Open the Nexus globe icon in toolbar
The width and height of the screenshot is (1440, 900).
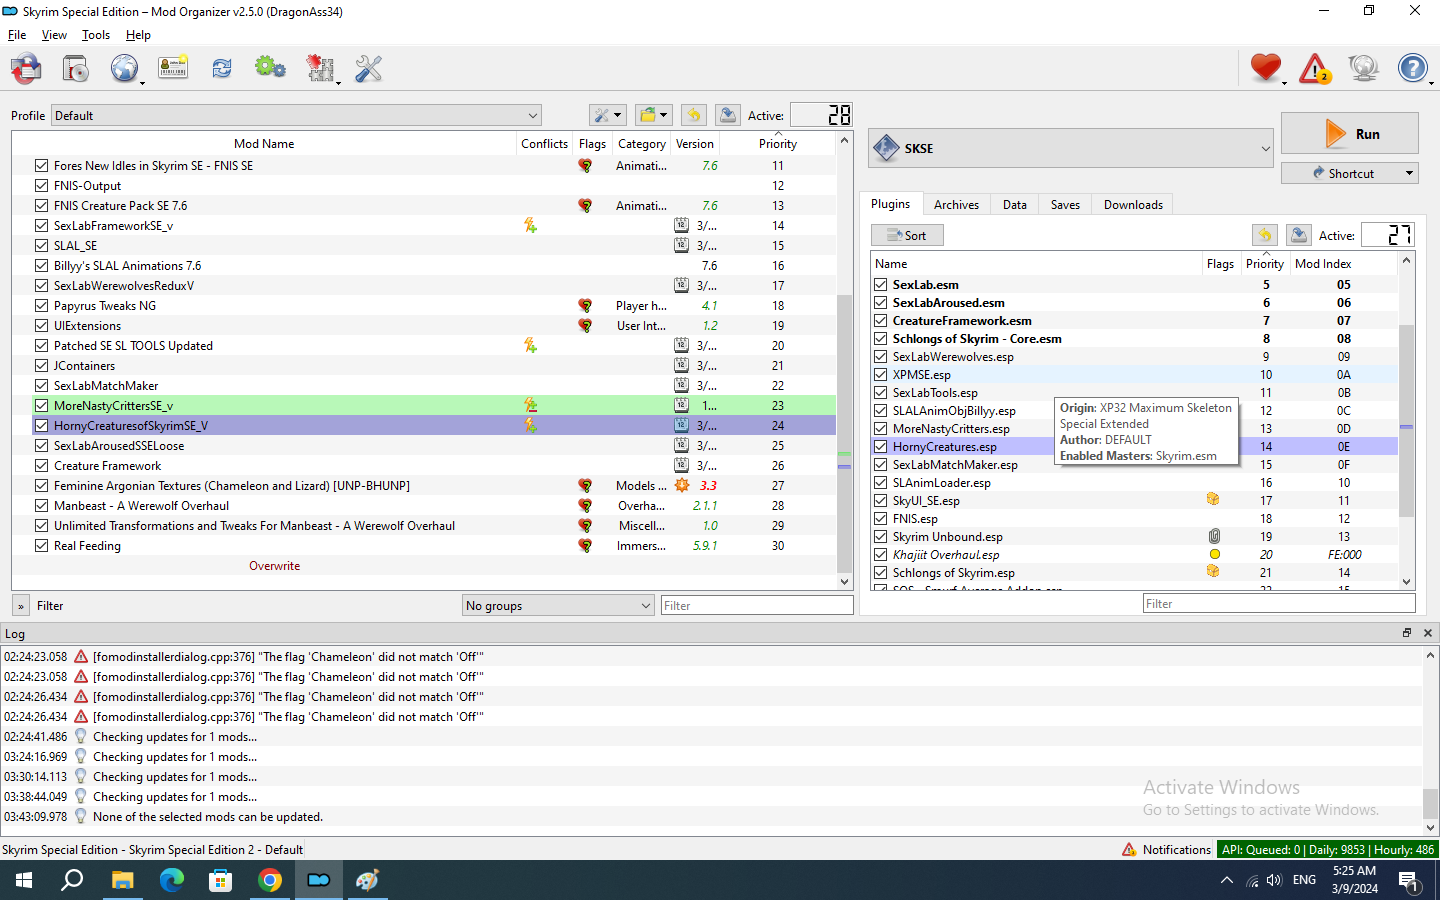pos(124,69)
